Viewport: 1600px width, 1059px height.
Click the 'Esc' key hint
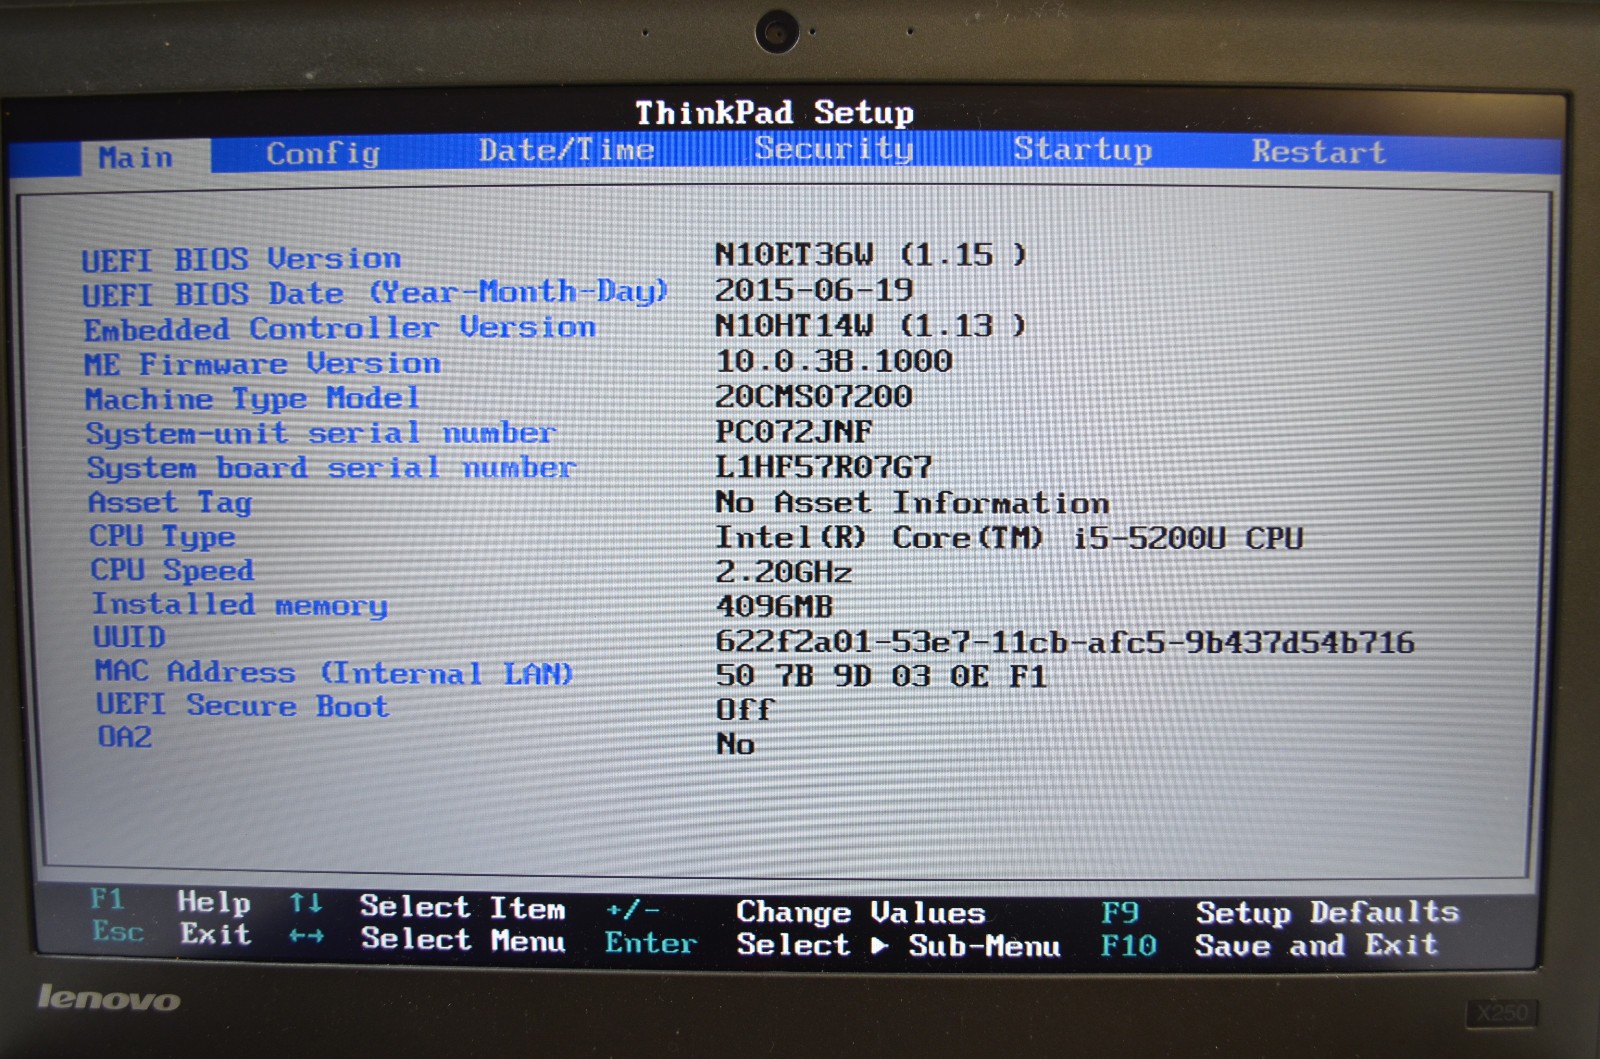[x=119, y=931]
